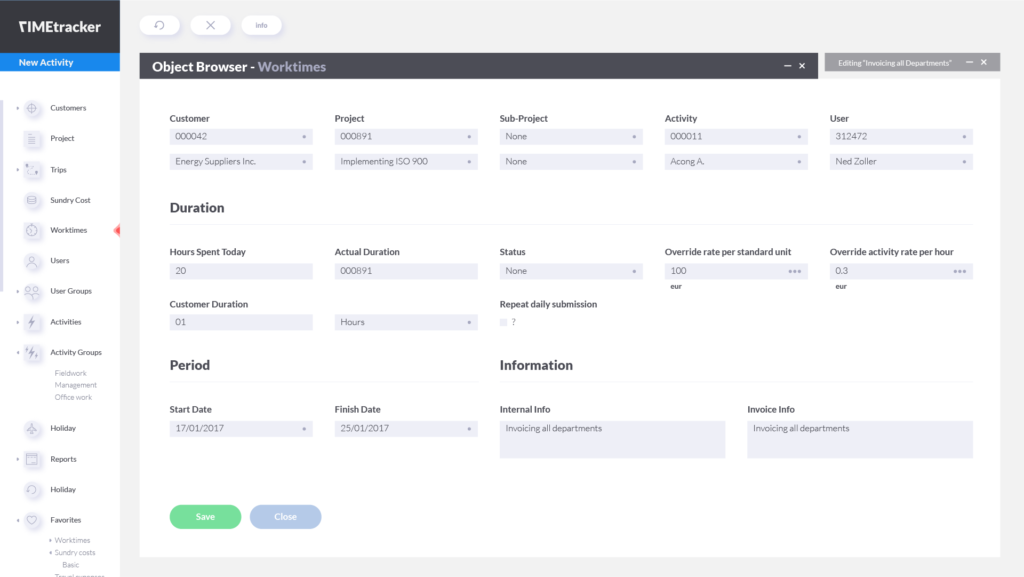Select the Customers section in the sidebar
Viewport: 1024px width, 577px height.
click(33, 107)
